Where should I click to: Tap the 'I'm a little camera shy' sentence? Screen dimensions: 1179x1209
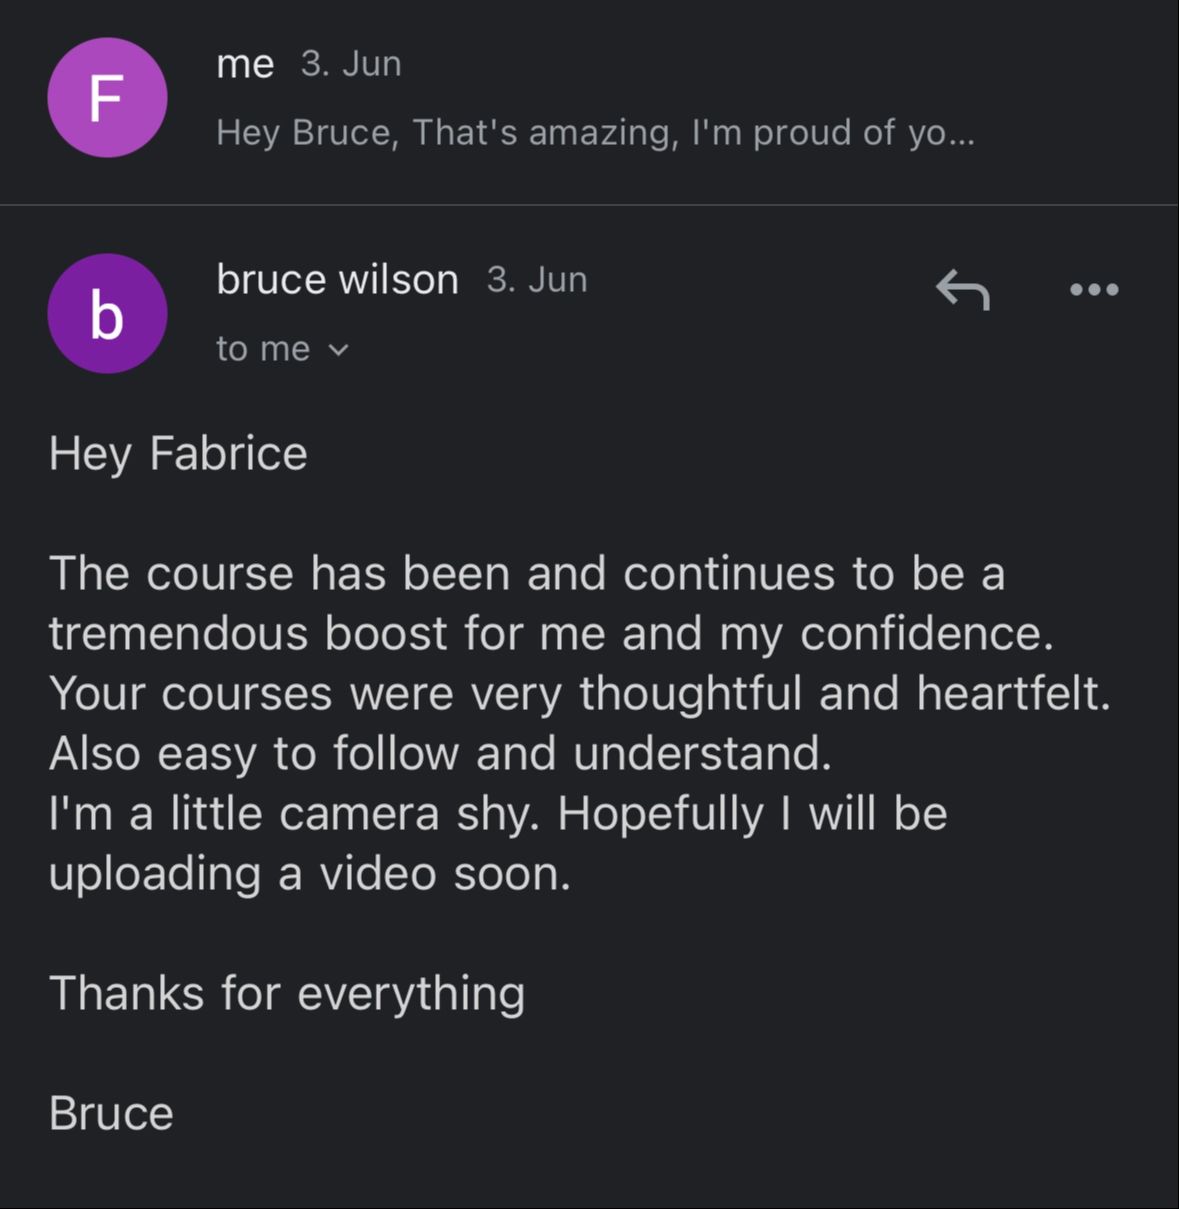295,814
